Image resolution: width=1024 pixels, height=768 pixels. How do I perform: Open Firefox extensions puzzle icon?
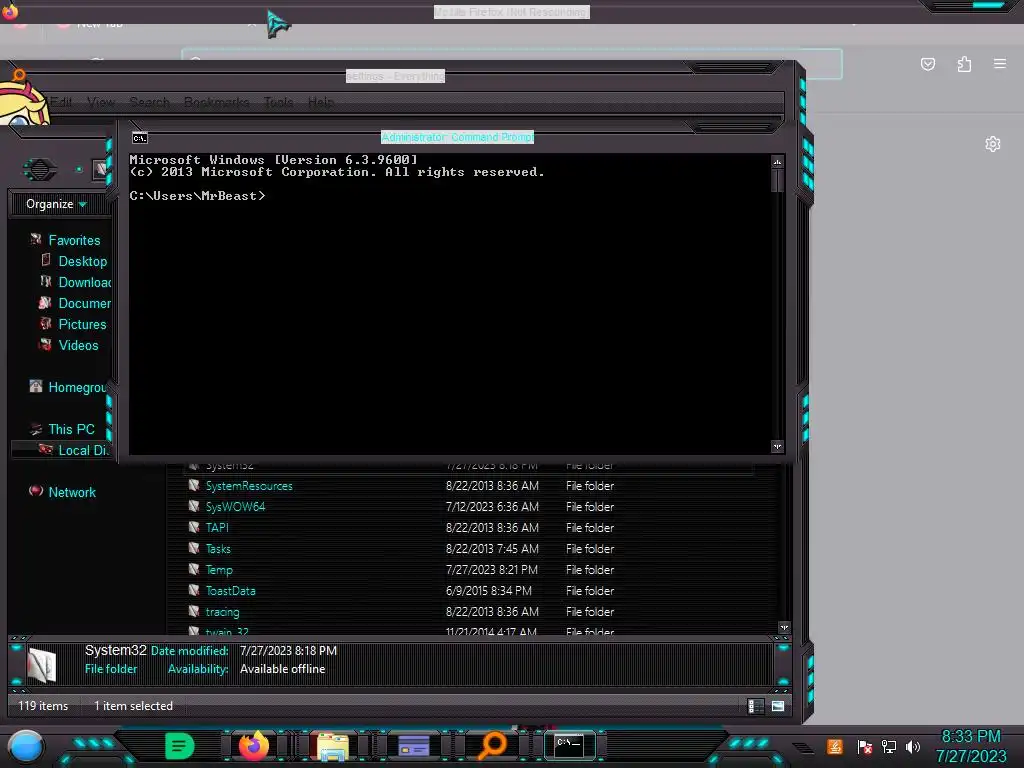coord(965,64)
